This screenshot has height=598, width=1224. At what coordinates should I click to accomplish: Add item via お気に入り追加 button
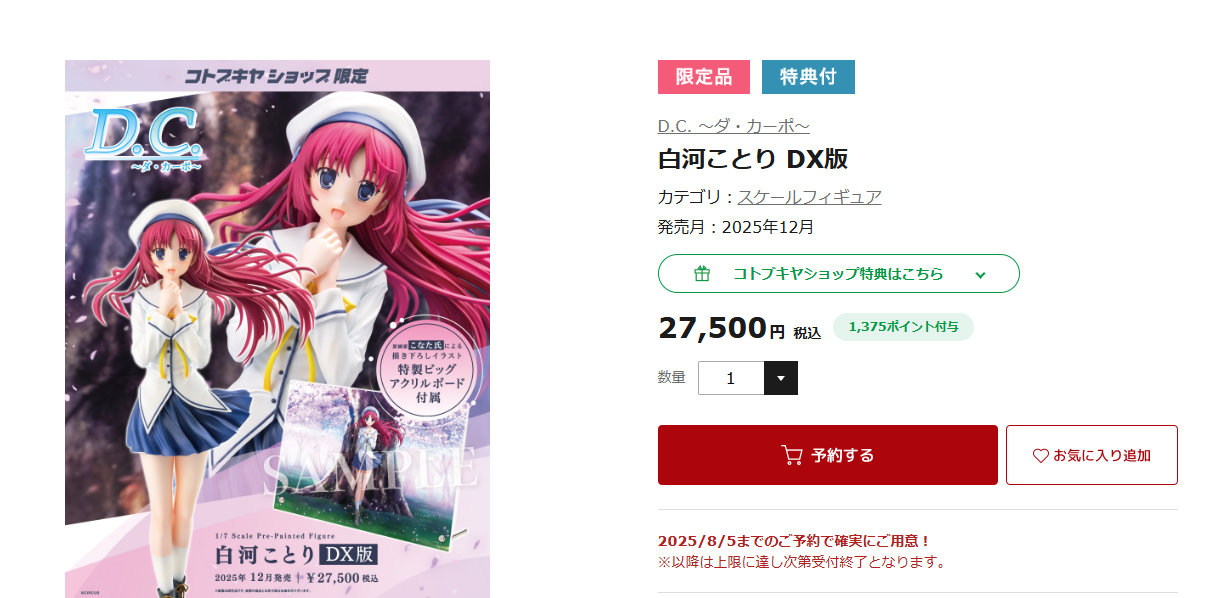pyautogui.click(x=1092, y=455)
